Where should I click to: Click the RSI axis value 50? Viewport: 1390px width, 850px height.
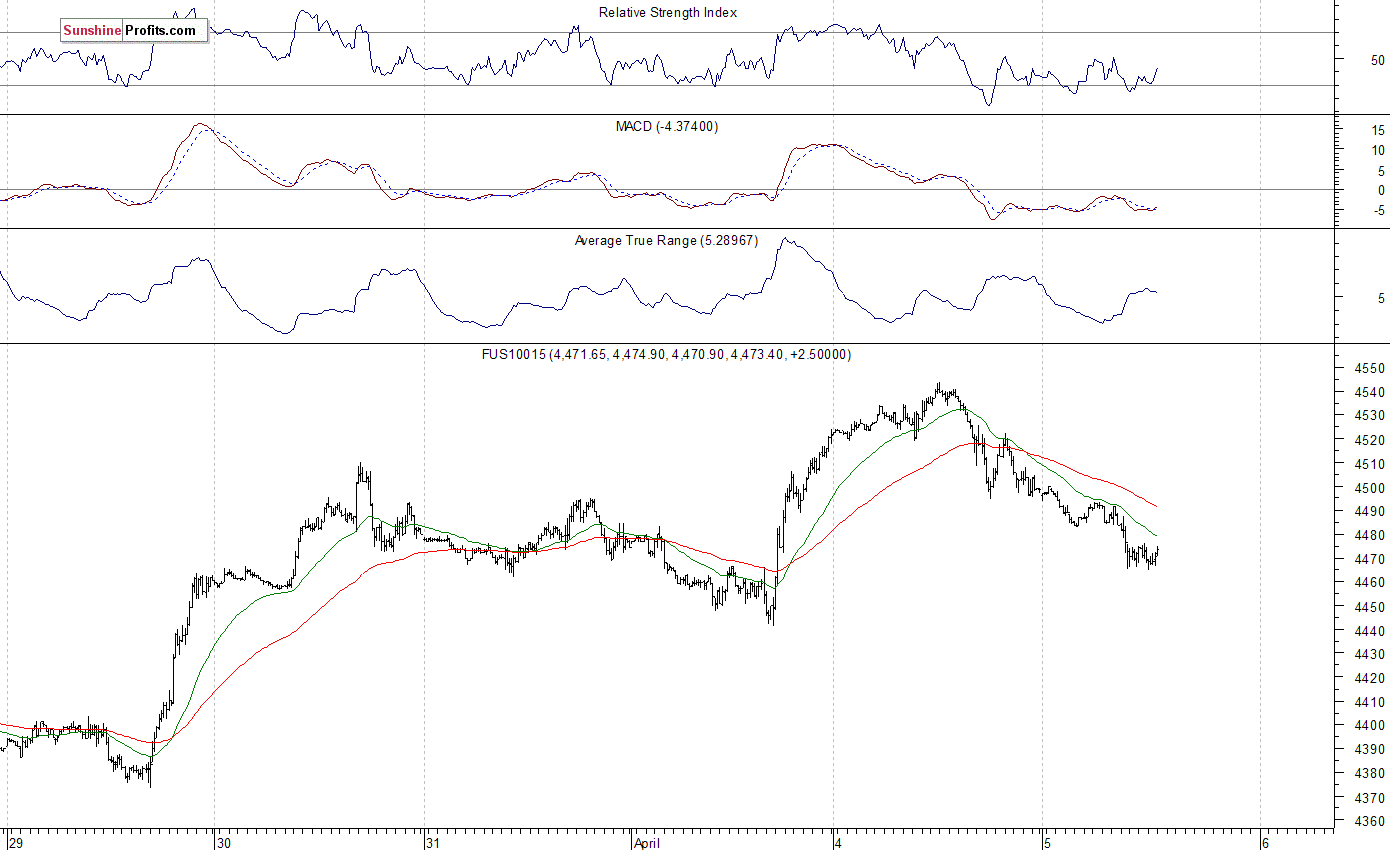(1378, 60)
